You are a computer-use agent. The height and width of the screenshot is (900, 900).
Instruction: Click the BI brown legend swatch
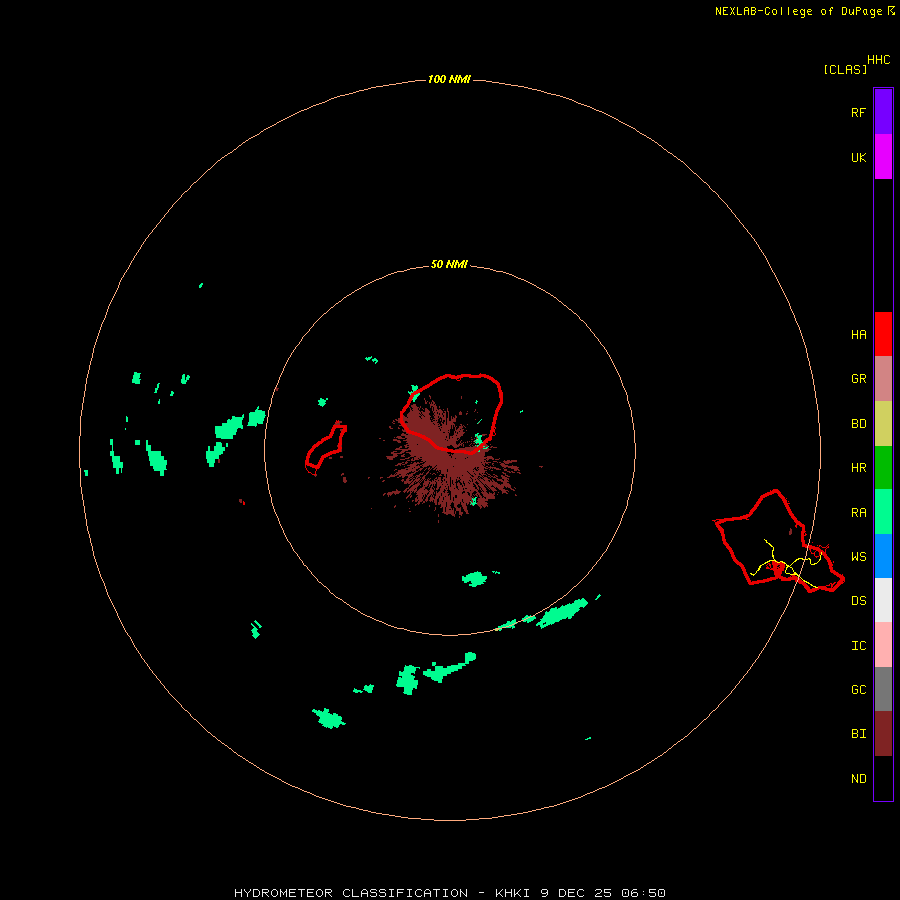[883, 734]
